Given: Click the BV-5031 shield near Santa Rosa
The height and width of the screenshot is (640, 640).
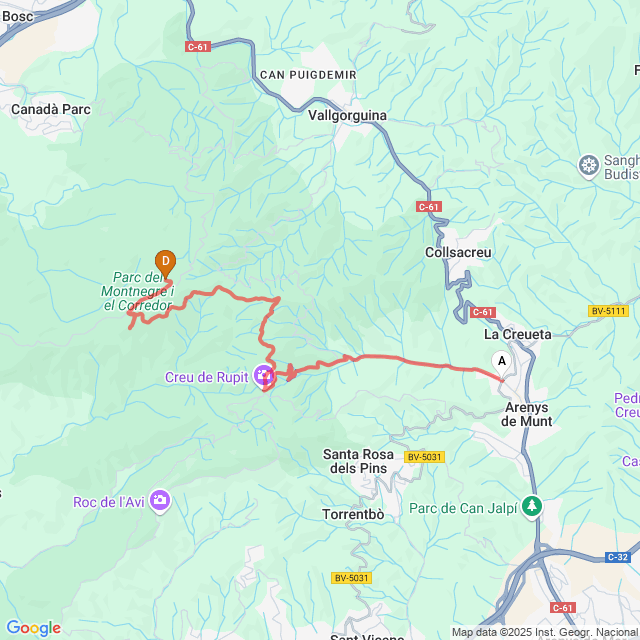Looking at the screenshot, I should coord(424,457).
